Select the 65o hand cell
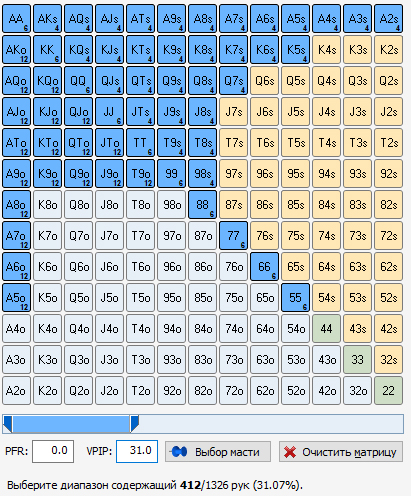 264,298
